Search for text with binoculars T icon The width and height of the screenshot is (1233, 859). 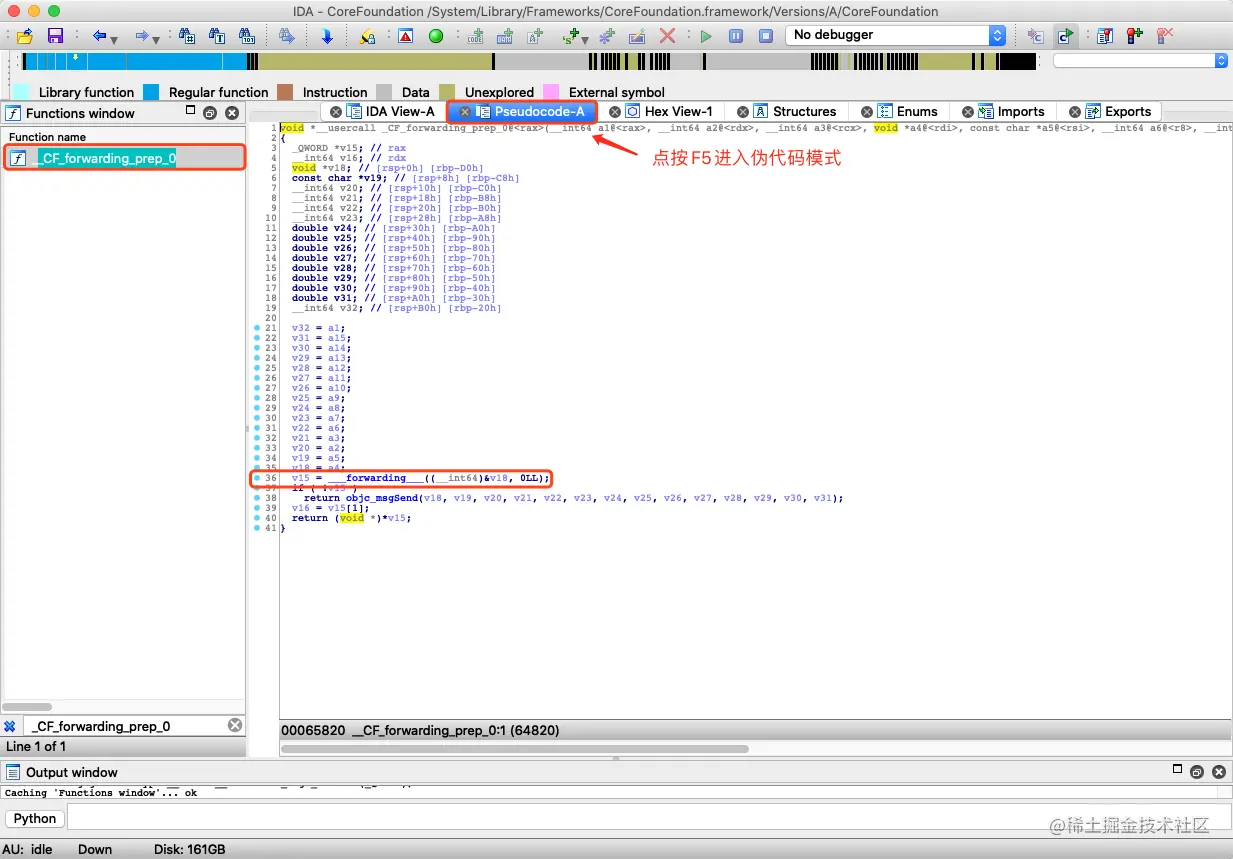tap(217, 36)
